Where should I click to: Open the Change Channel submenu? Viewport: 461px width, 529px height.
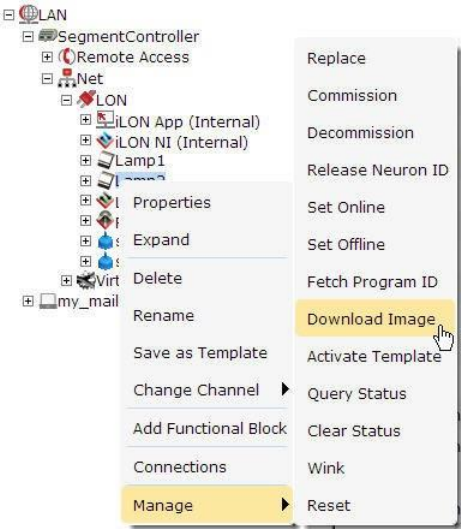pos(207,390)
